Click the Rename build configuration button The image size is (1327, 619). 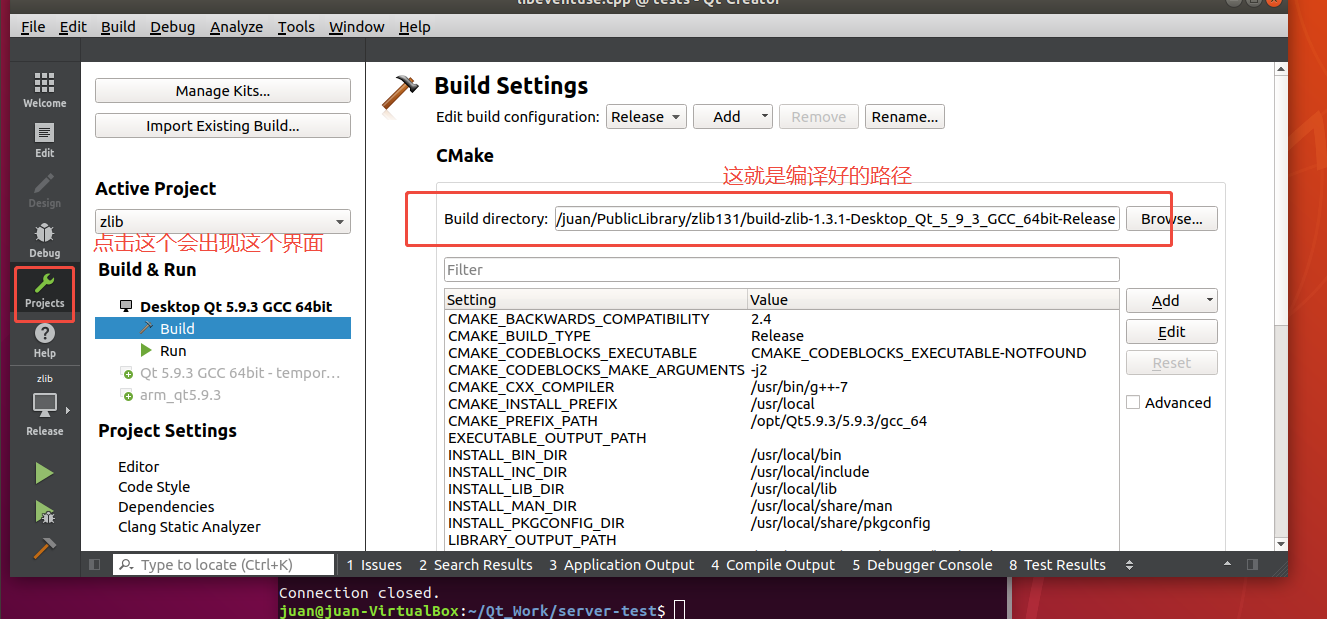[905, 117]
